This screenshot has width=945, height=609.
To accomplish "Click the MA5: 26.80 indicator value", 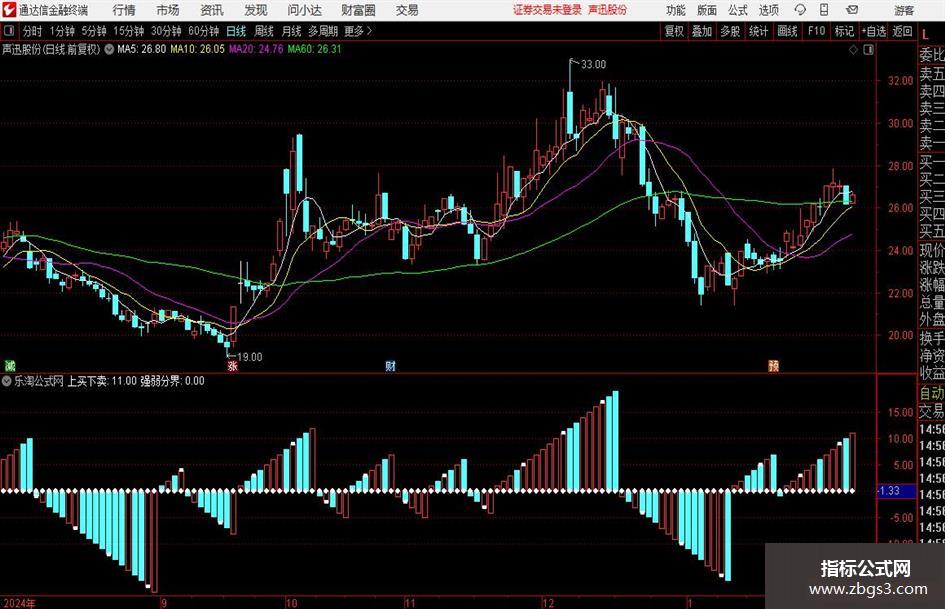I will click(142, 49).
